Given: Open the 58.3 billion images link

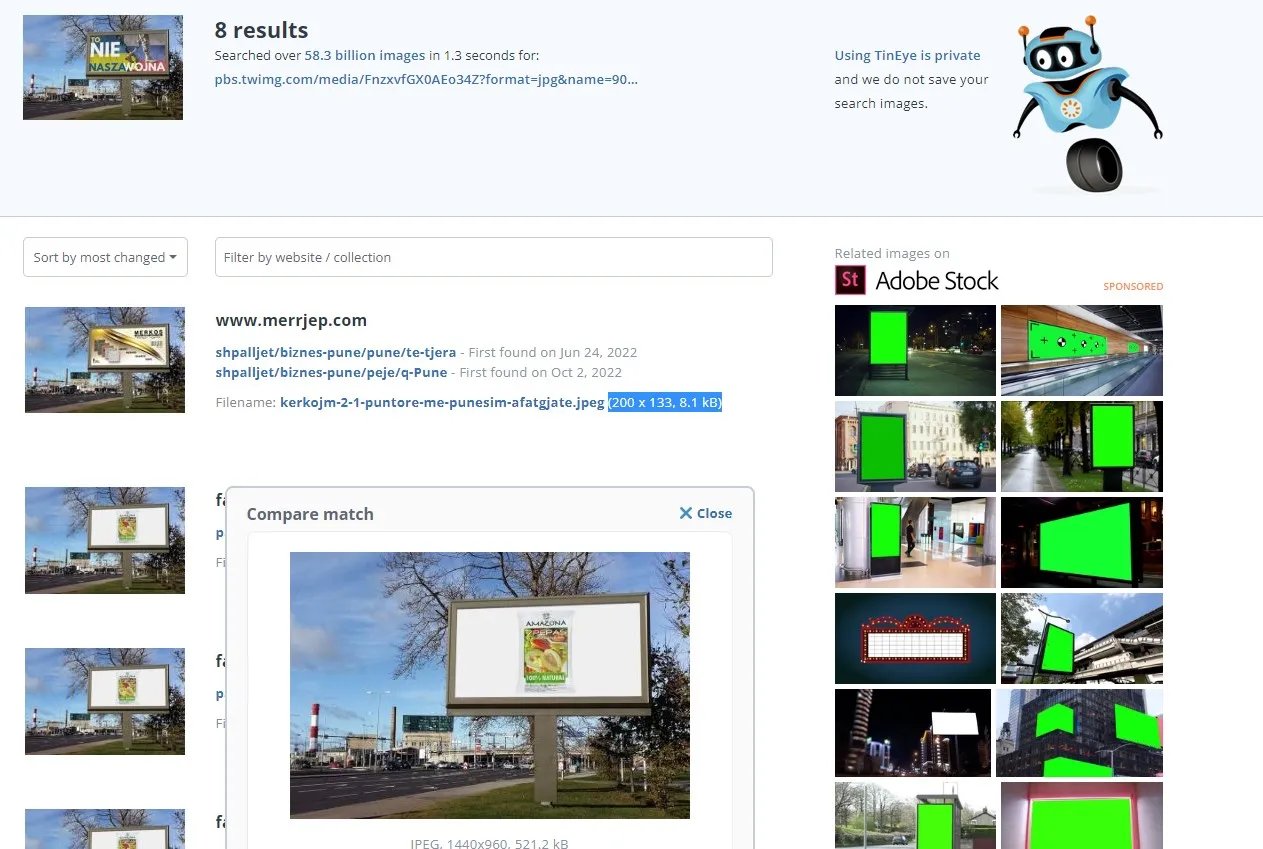Looking at the screenshot, I should [364, 56].
